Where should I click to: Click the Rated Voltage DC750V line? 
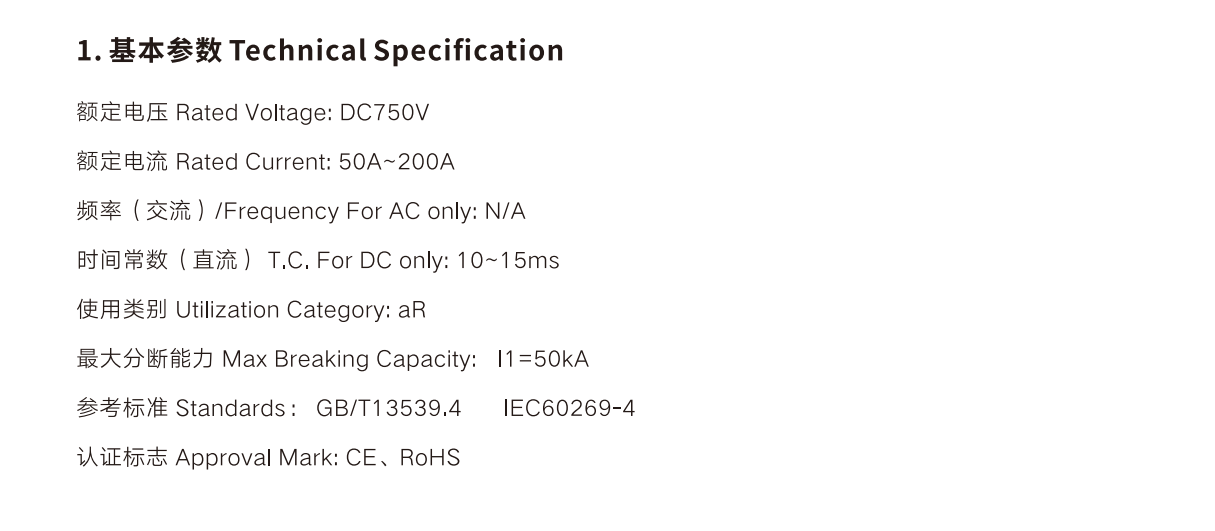(253, 113)
